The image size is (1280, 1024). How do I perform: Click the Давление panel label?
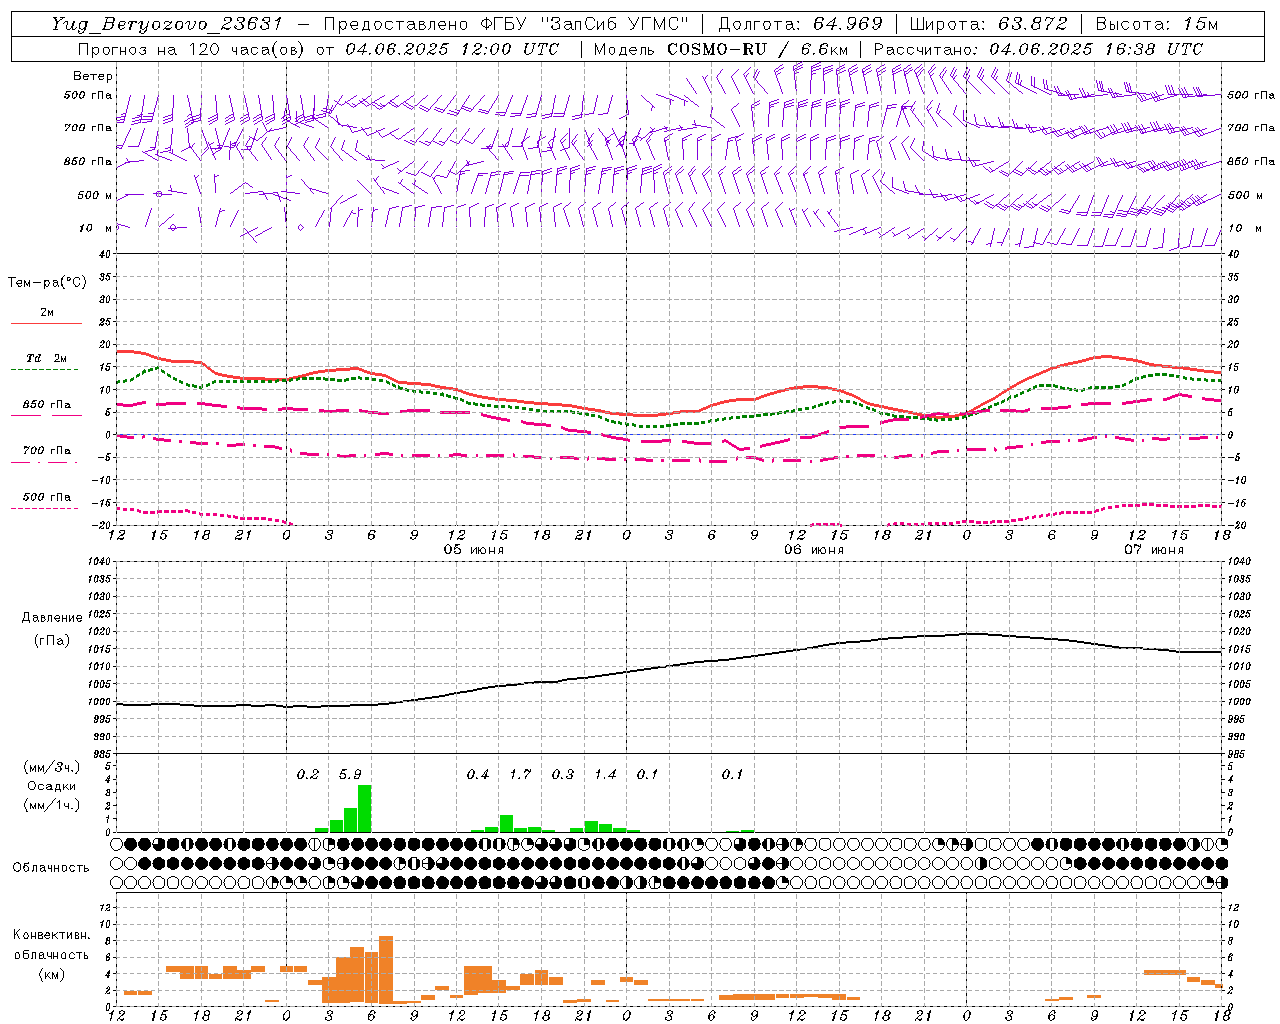point(50,618)
